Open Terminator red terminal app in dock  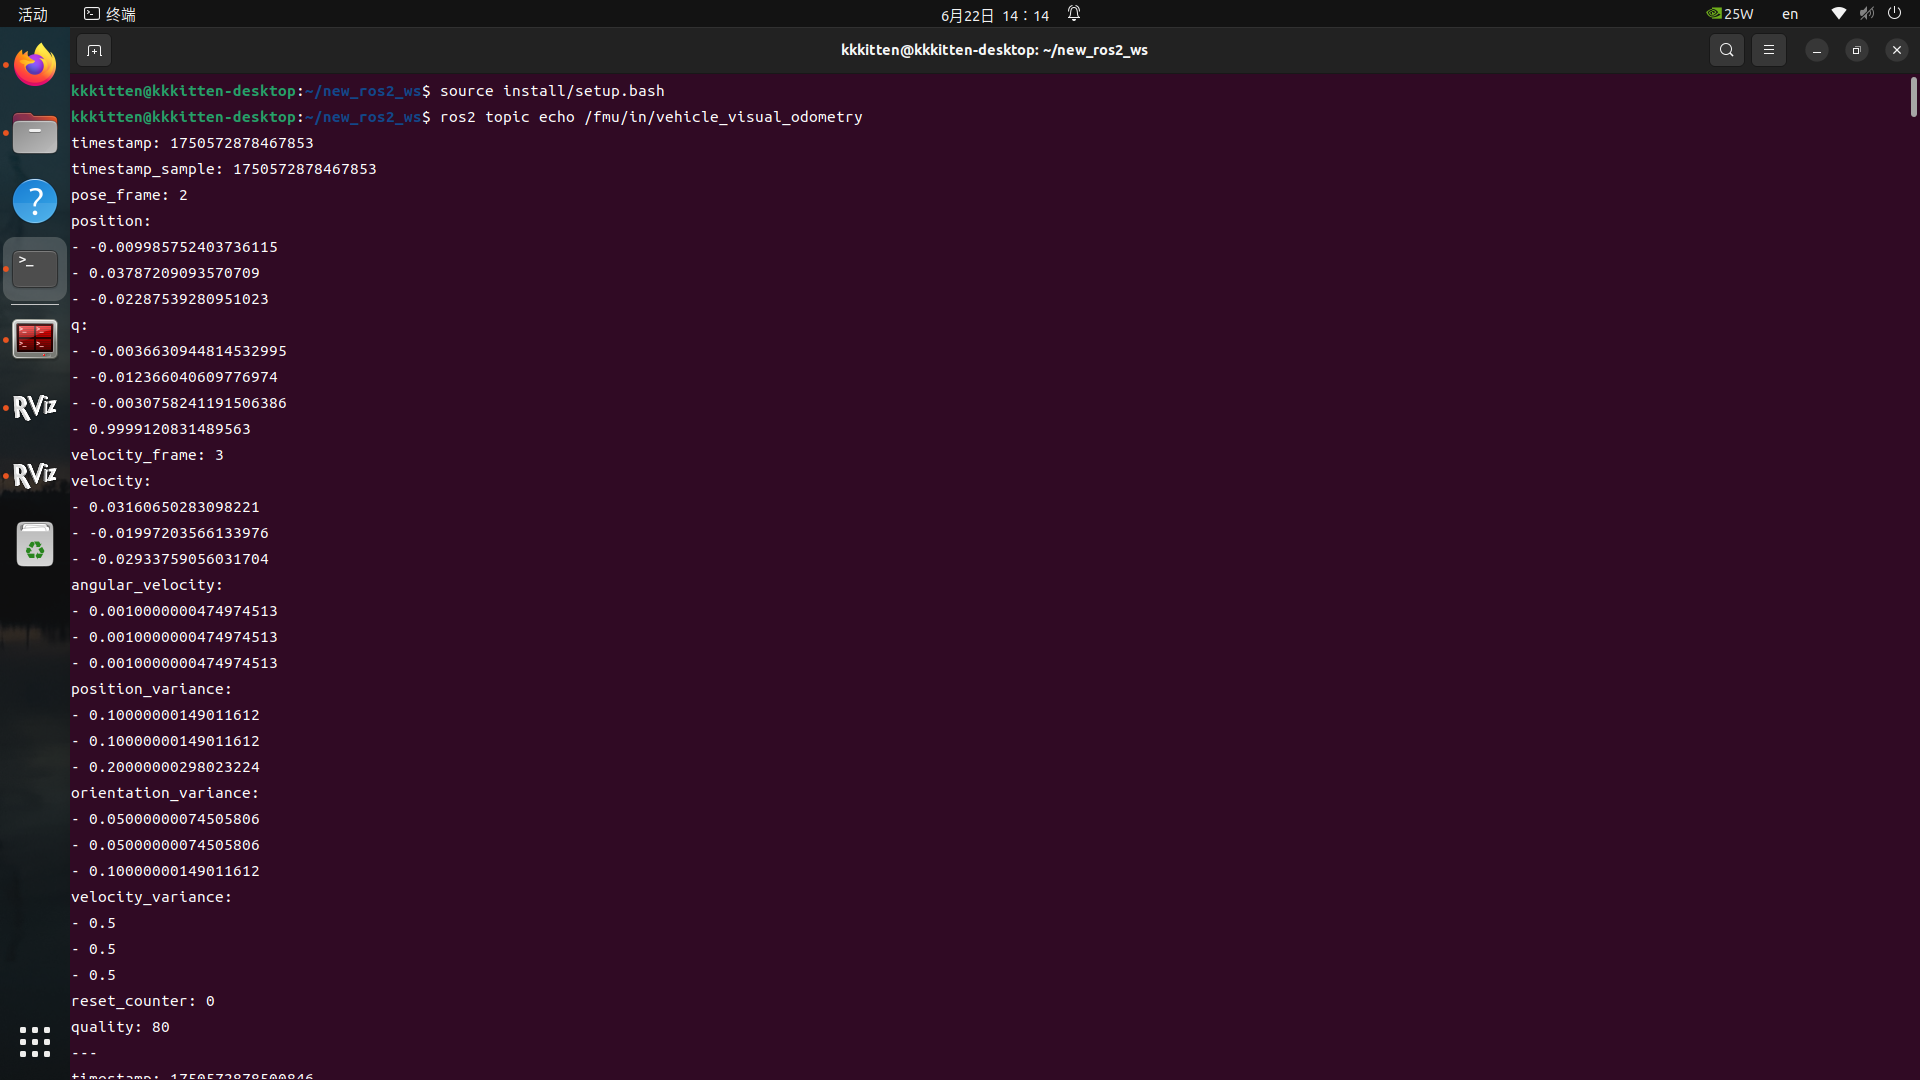pyautogui.click(x=35, y=339)
